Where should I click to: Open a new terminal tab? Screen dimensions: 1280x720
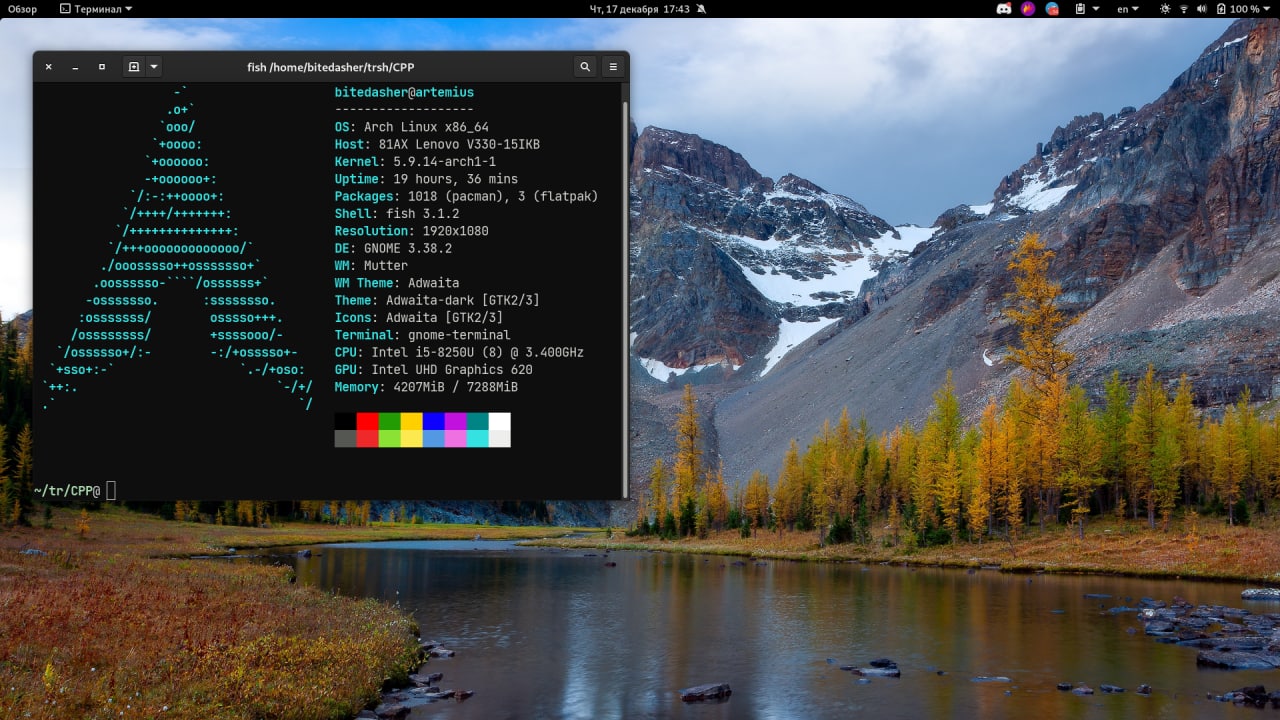(x=134, y=67)
